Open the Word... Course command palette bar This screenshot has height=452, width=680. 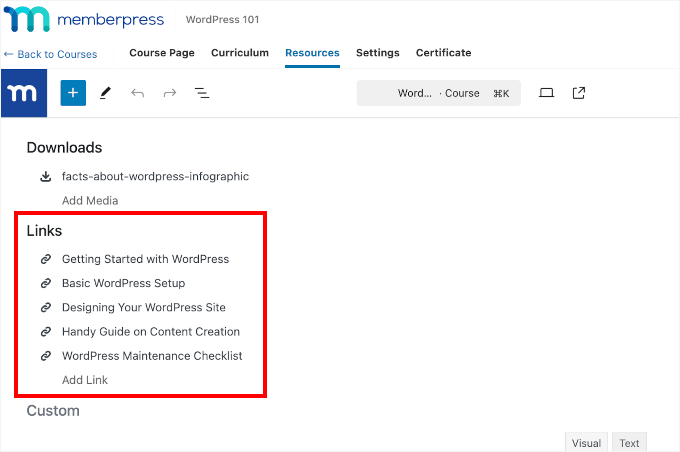438,93
